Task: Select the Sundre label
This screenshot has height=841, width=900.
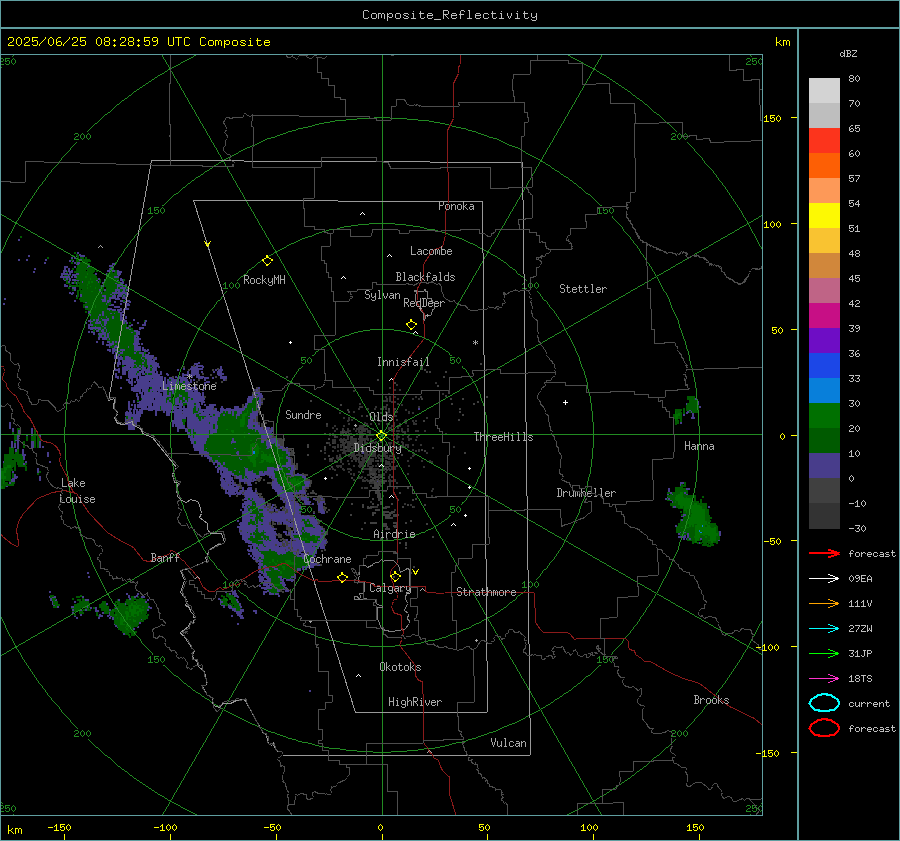Action: tap(303, 415)
